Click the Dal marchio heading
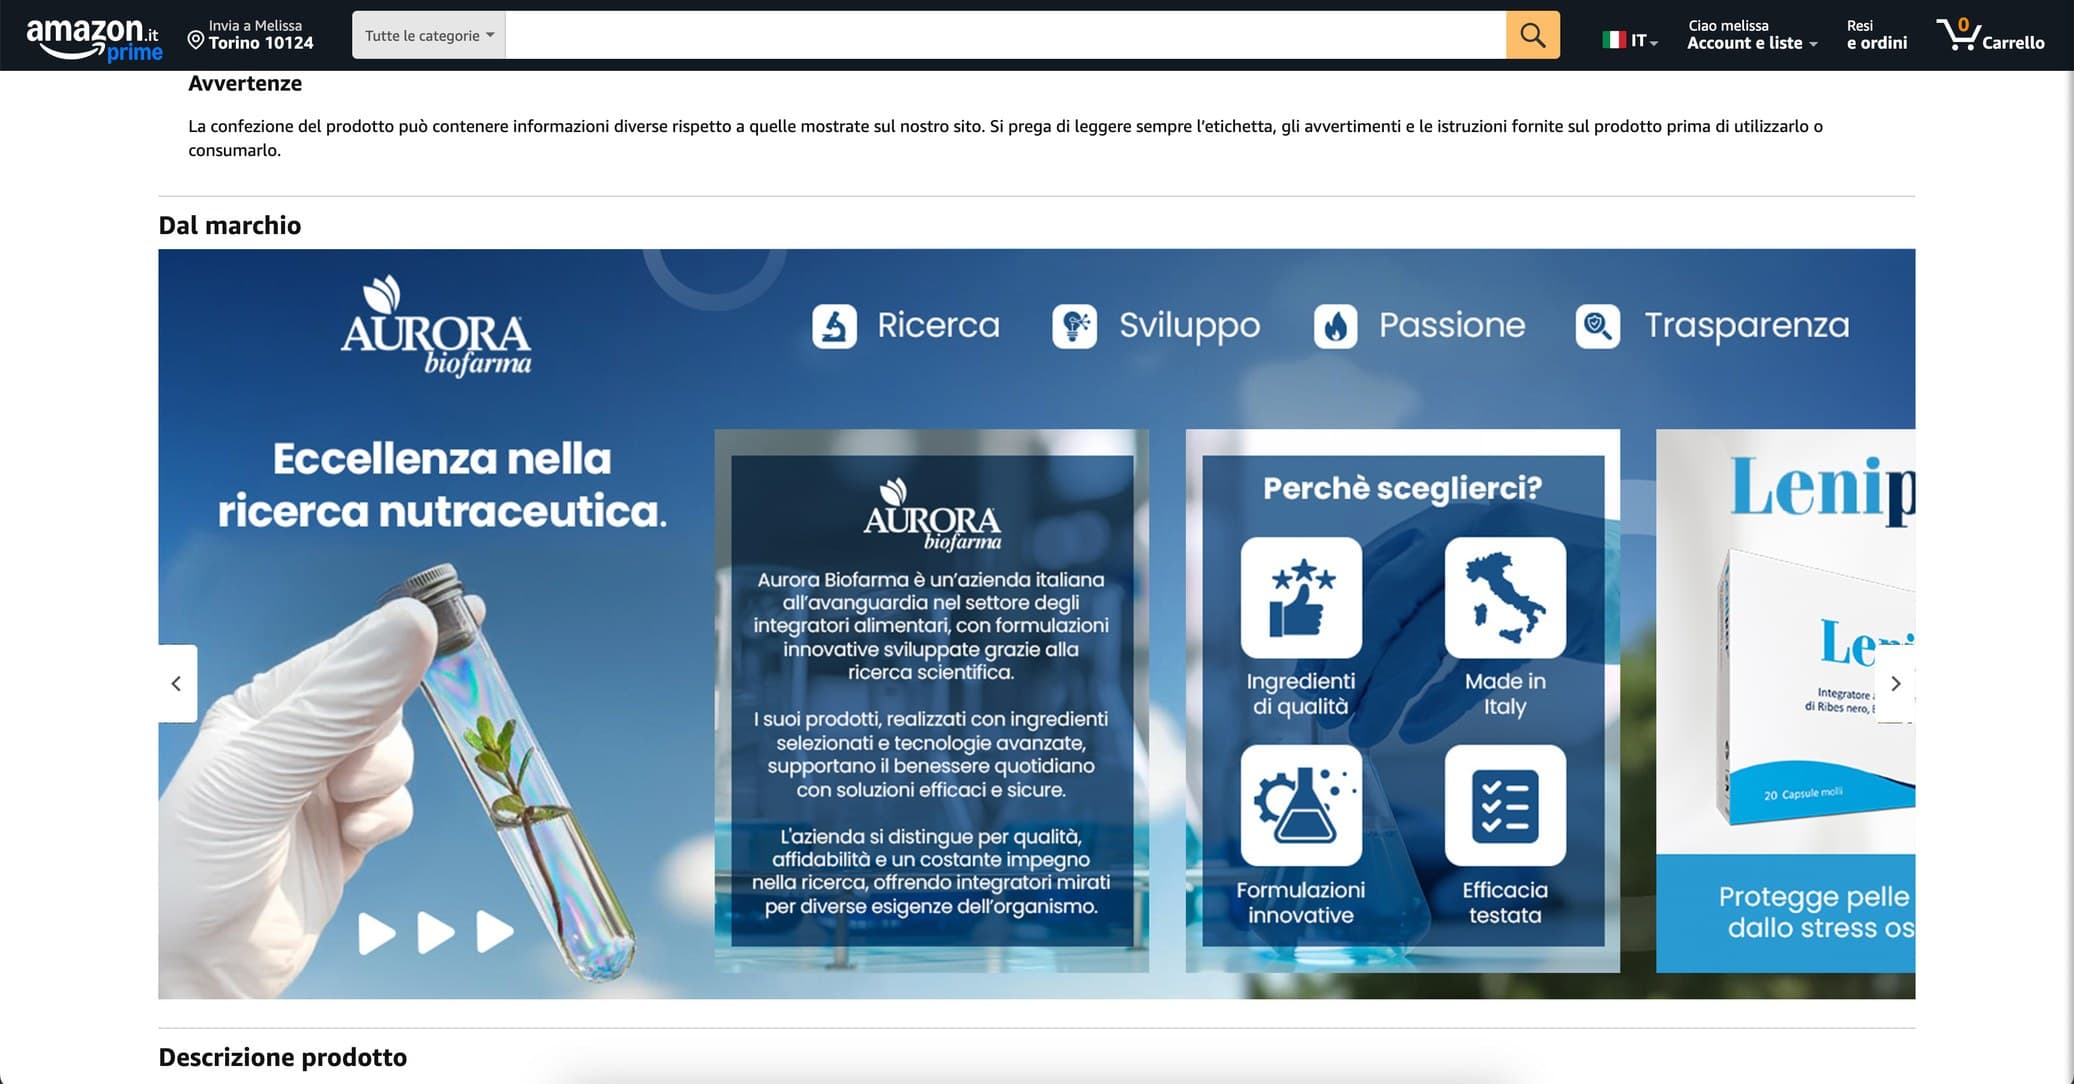The width and height of the screenshot is (2074, 1084). point(229,225)
